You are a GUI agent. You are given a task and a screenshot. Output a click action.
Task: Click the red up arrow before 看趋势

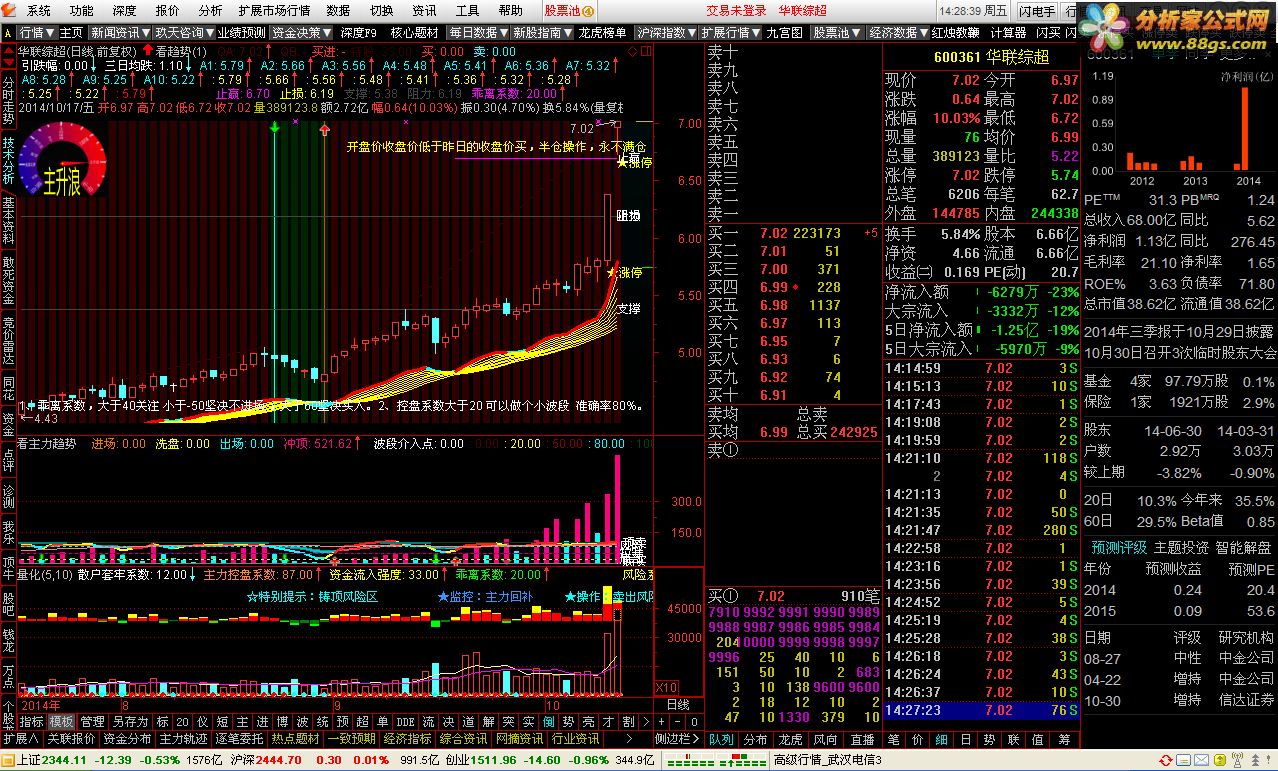tap(148, 51)
